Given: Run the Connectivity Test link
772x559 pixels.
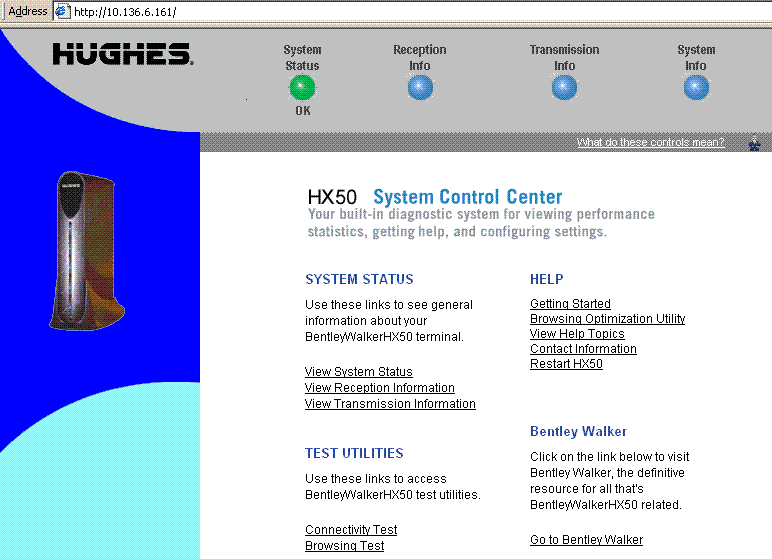Looking at the screenshot, I should coord(351,529).
